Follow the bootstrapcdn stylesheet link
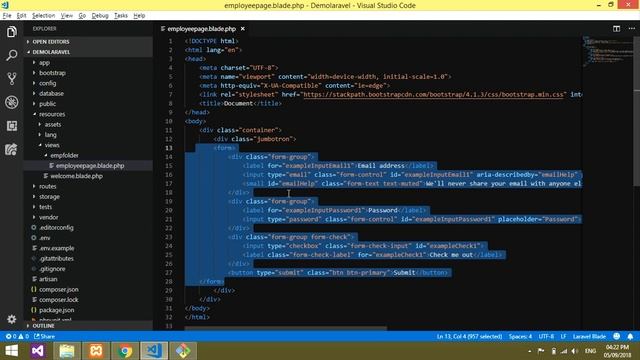 (x=433, y=94)
